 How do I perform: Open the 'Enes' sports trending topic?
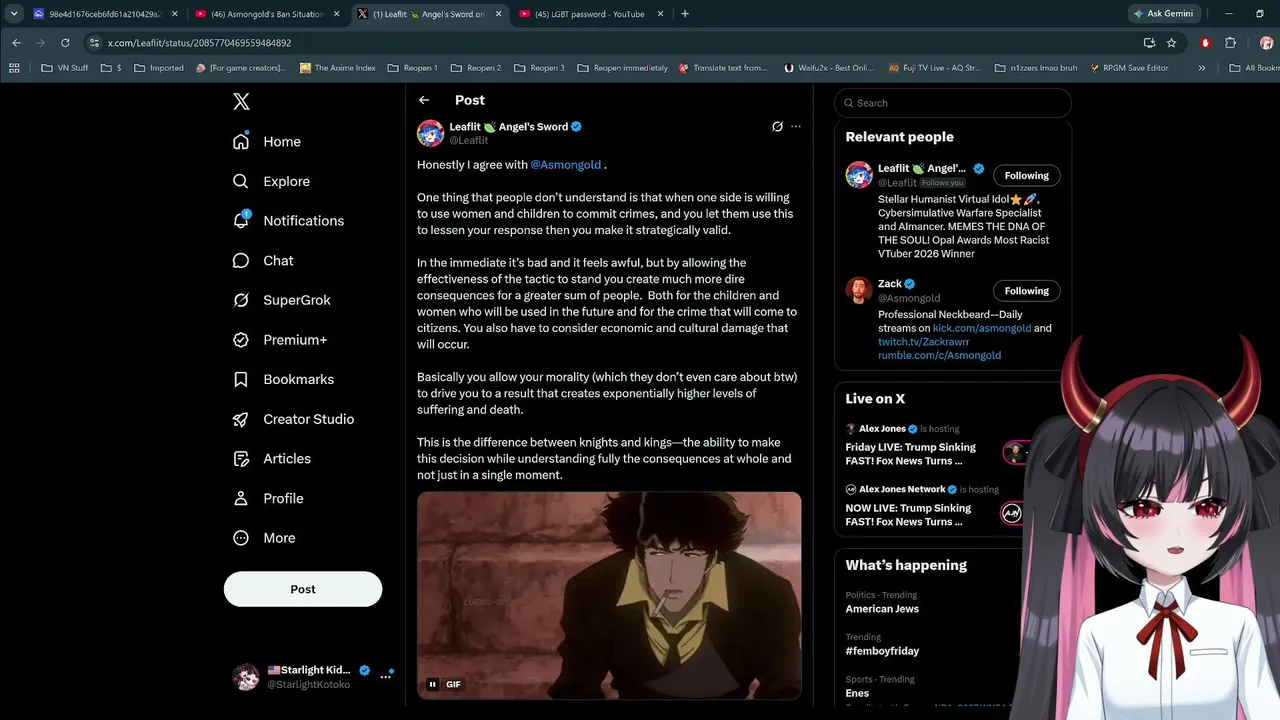click(857, 693)
